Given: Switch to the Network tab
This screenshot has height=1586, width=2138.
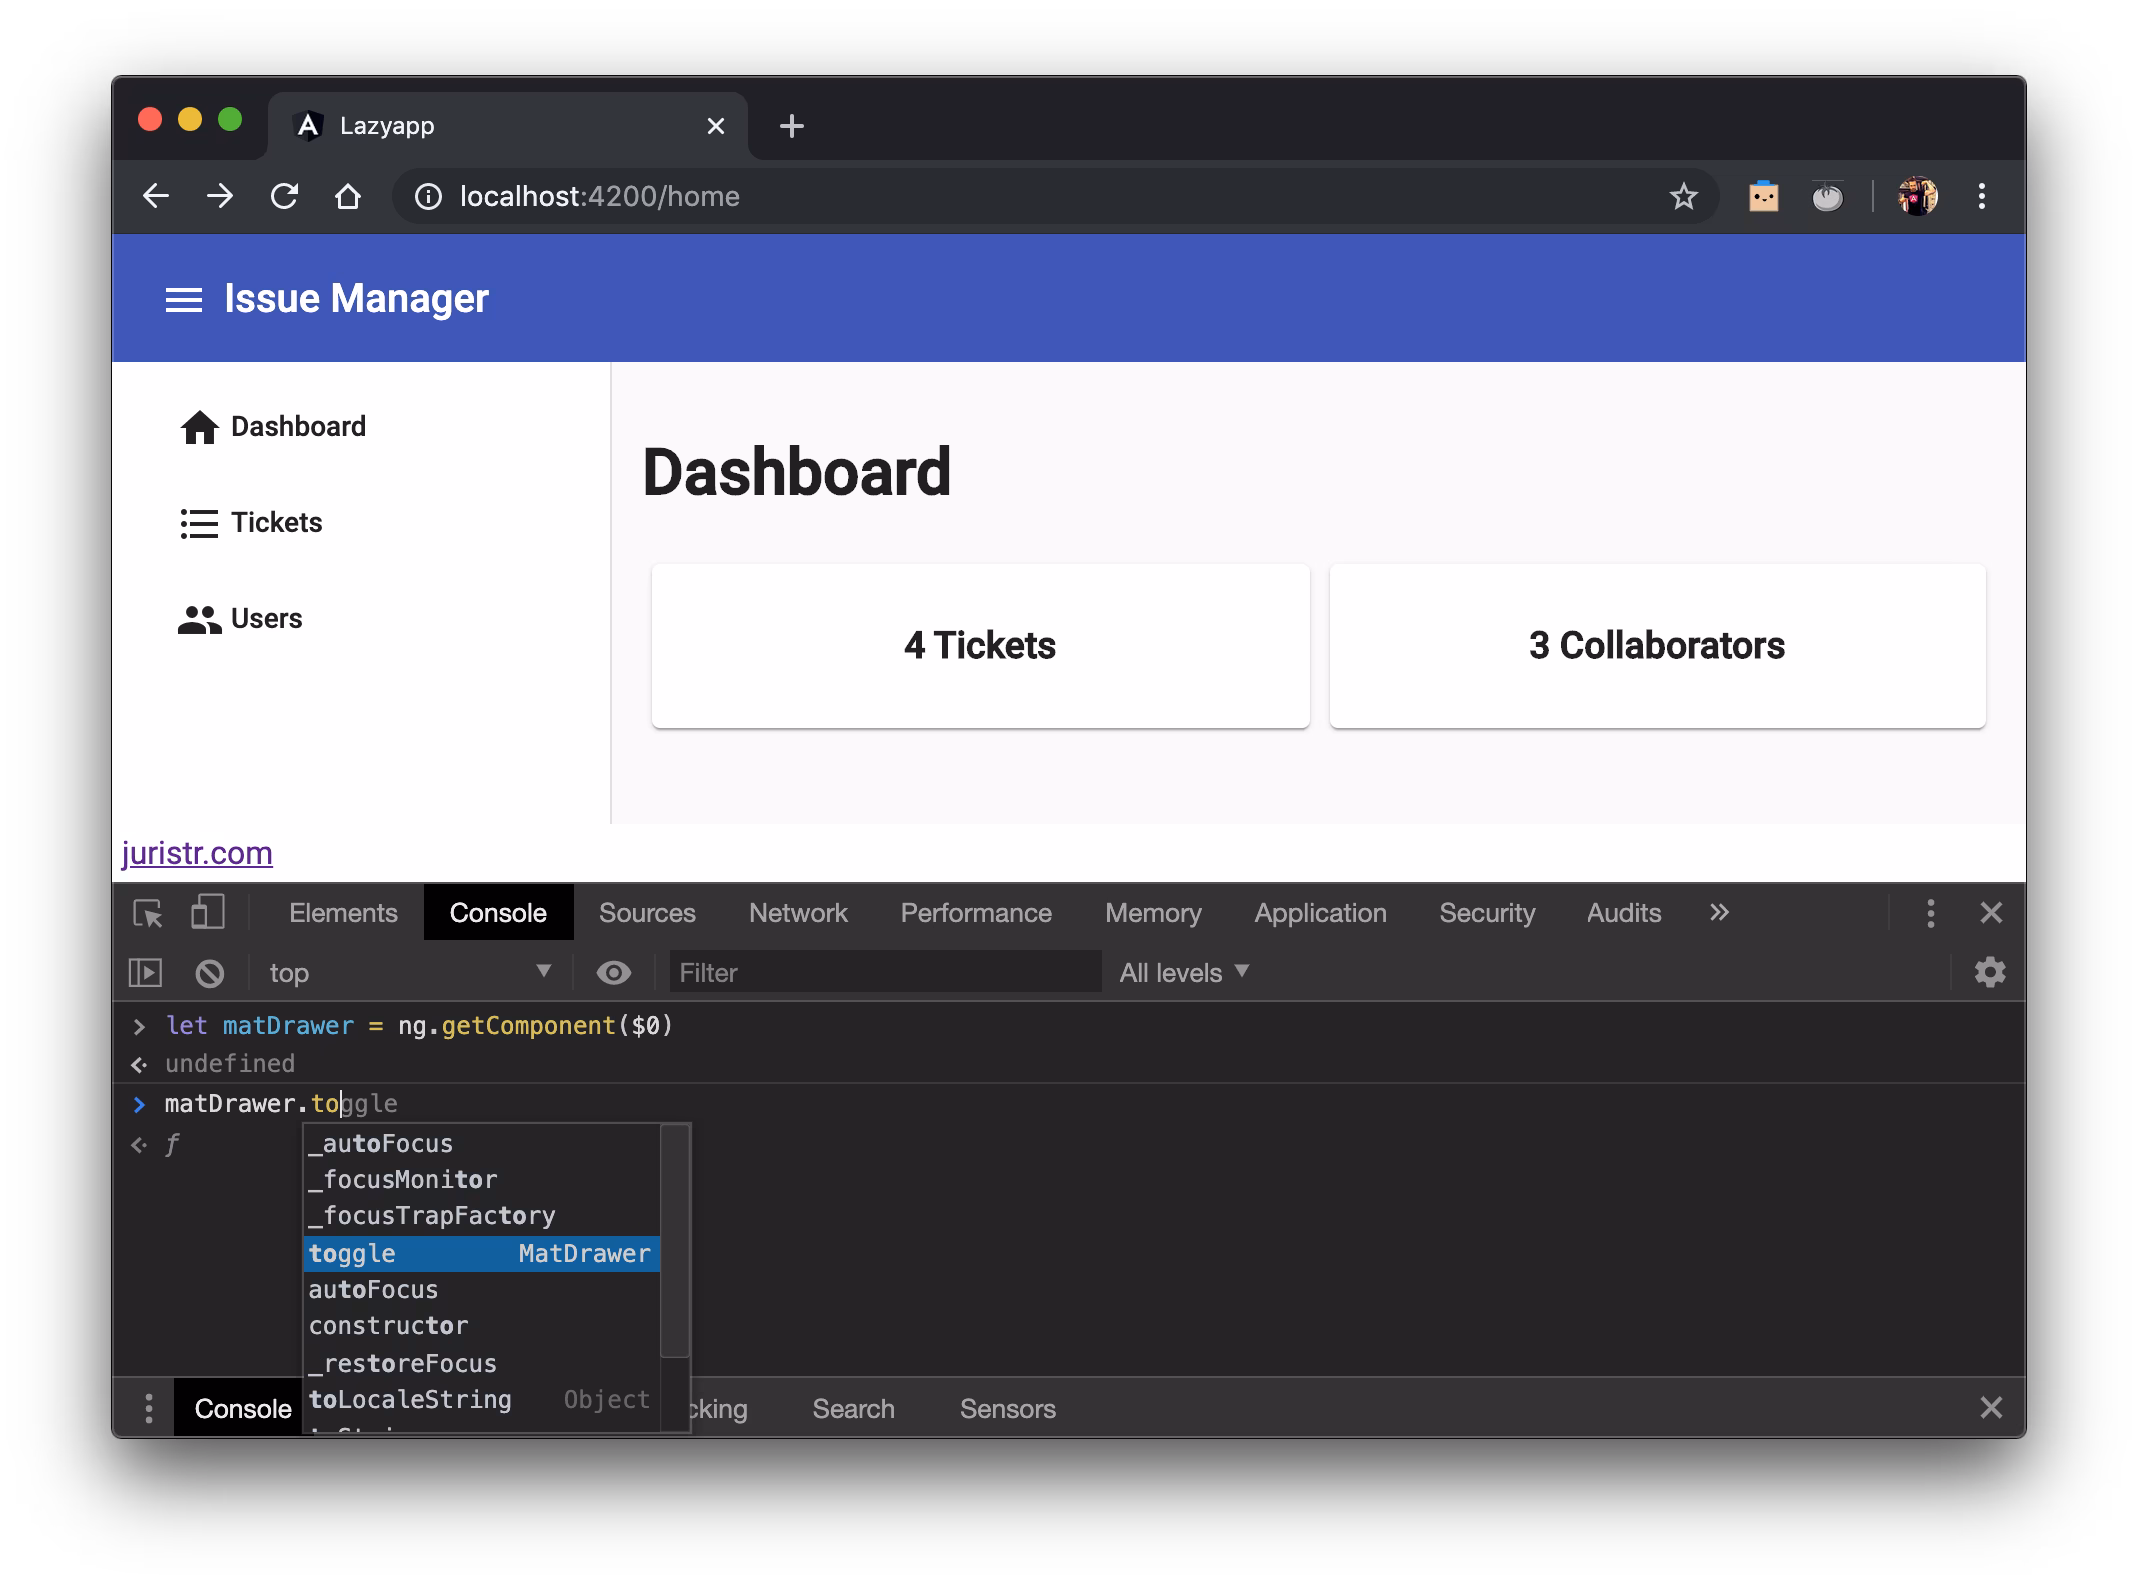Looking at the screenshot, I should coord(797,913).
